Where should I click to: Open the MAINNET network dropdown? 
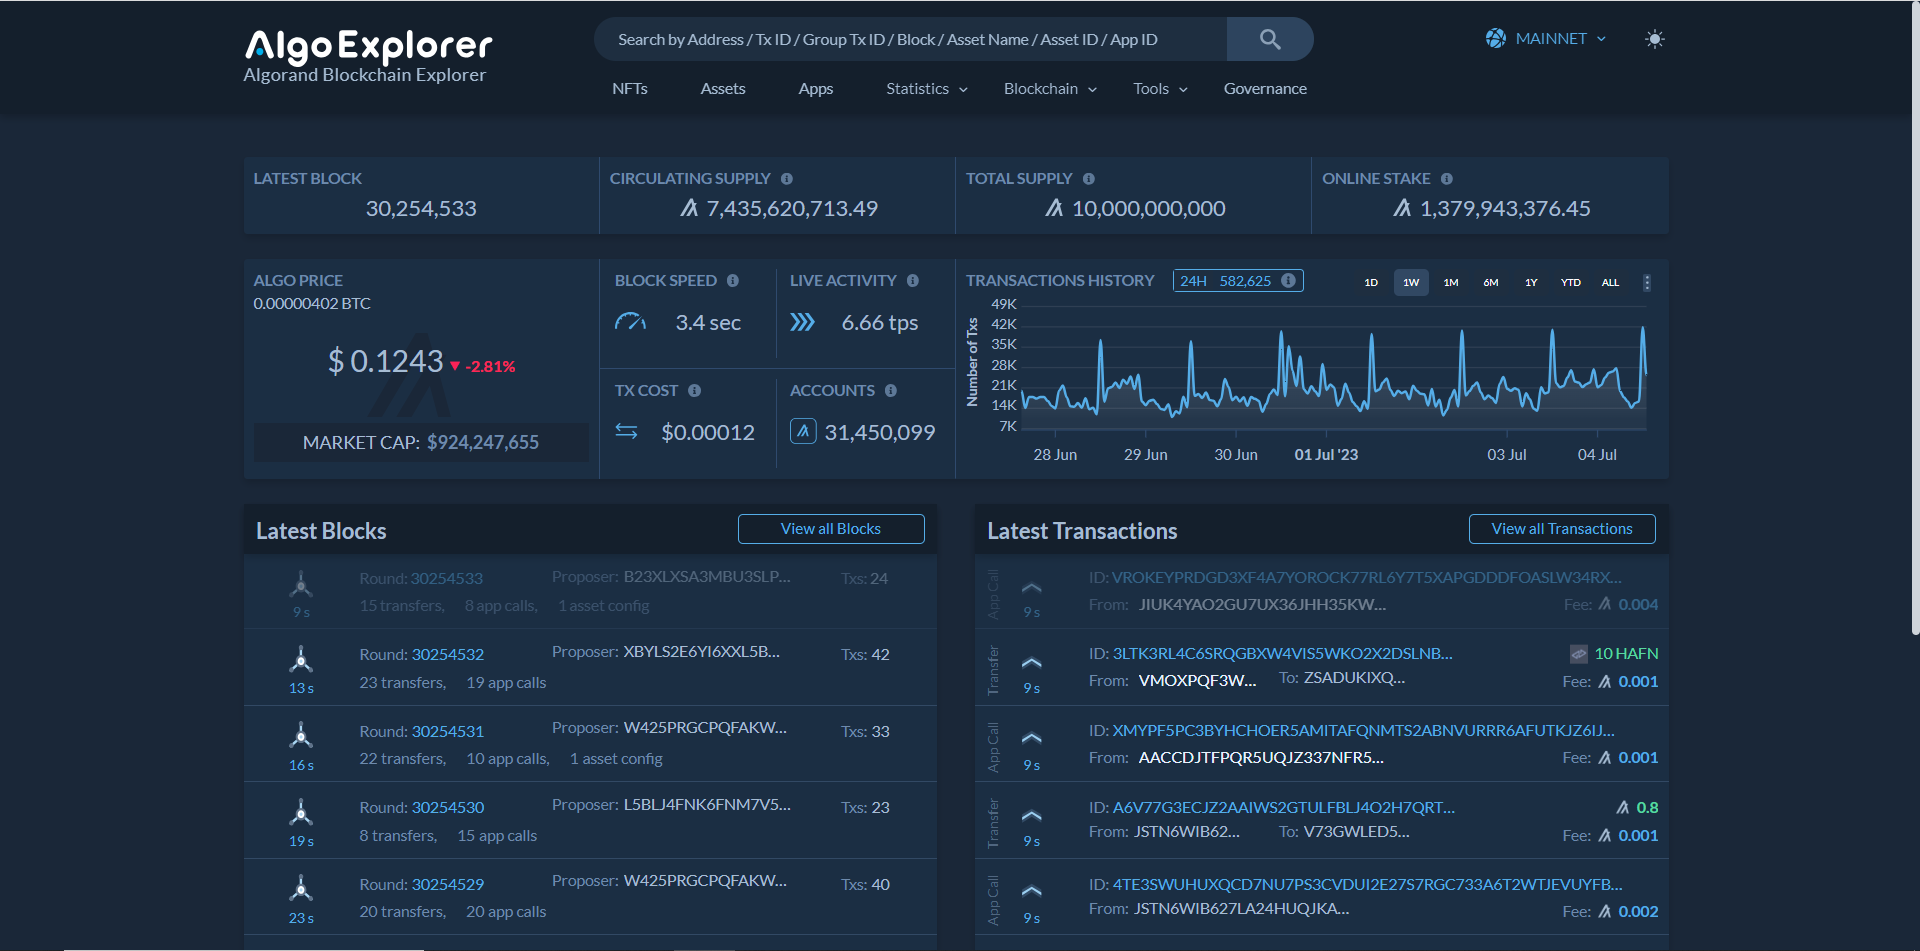point(1547,38)
